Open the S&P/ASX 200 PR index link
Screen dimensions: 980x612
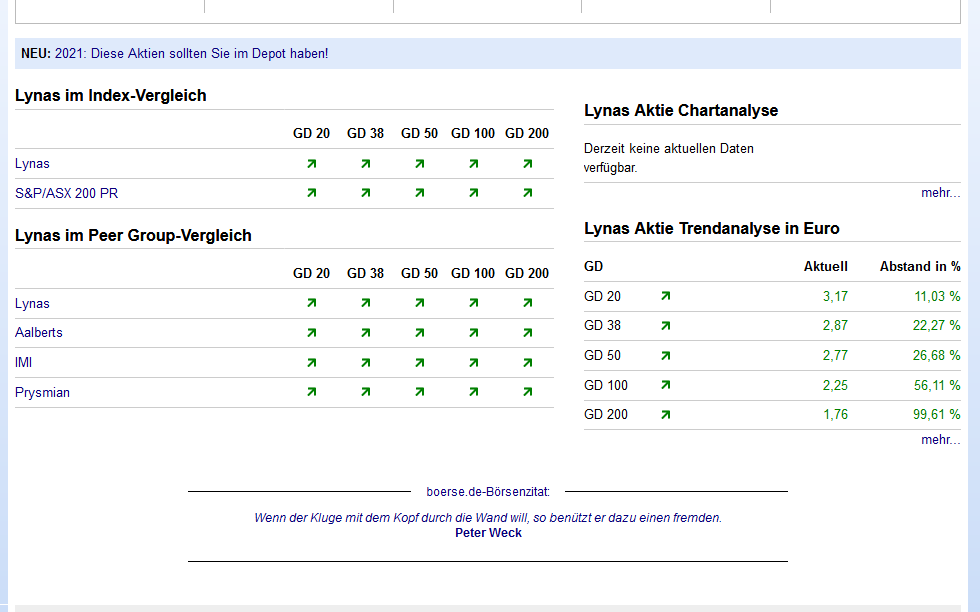(66, 193)
